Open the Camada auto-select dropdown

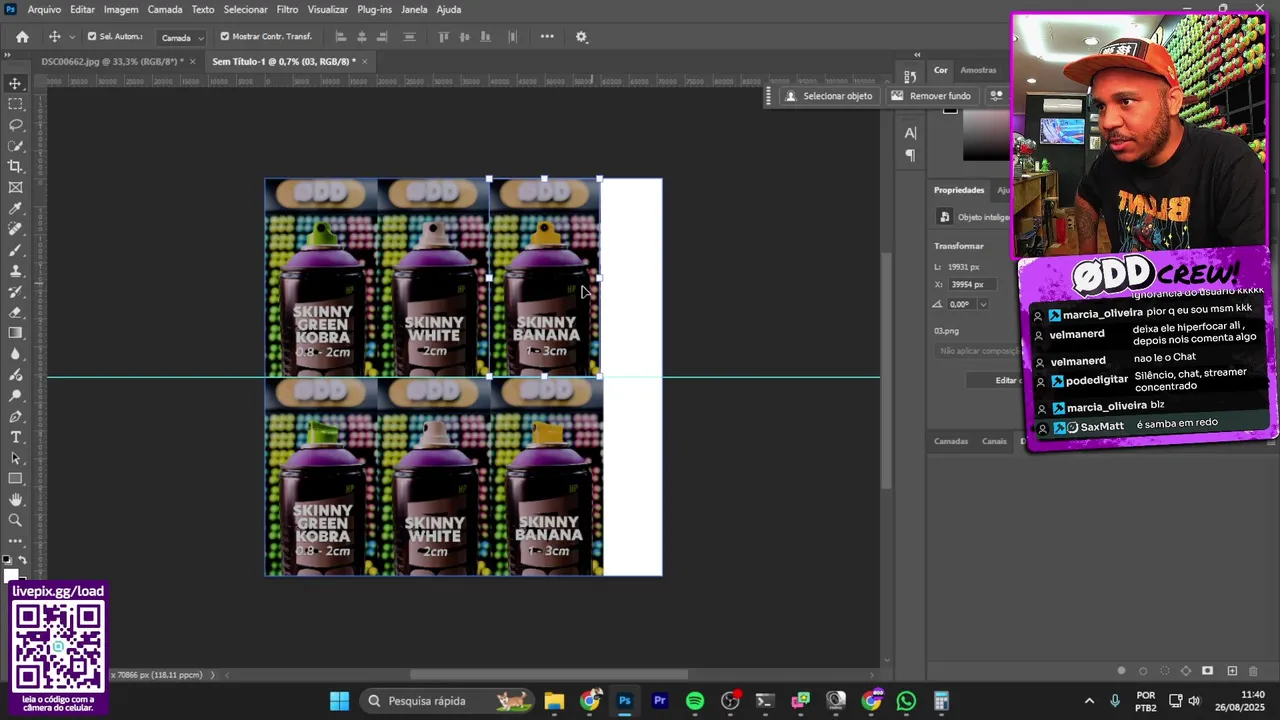(182, 37)
